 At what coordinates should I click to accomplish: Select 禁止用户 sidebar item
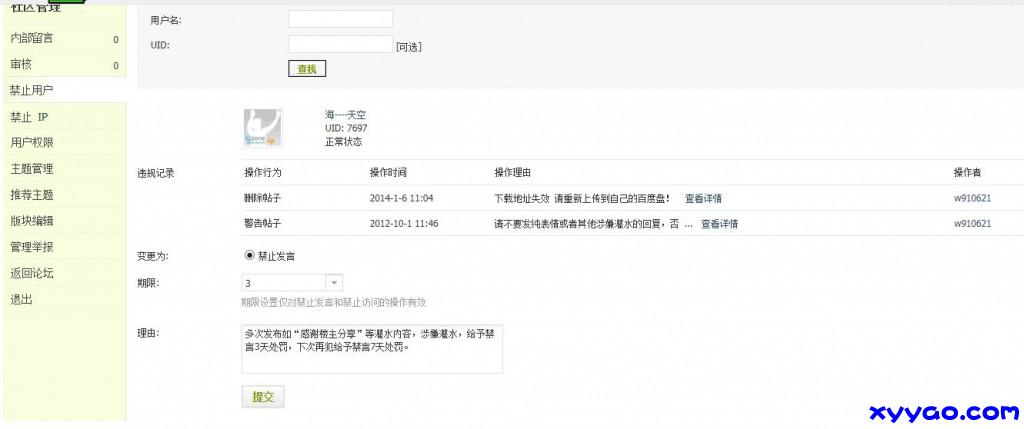(32, 91)
